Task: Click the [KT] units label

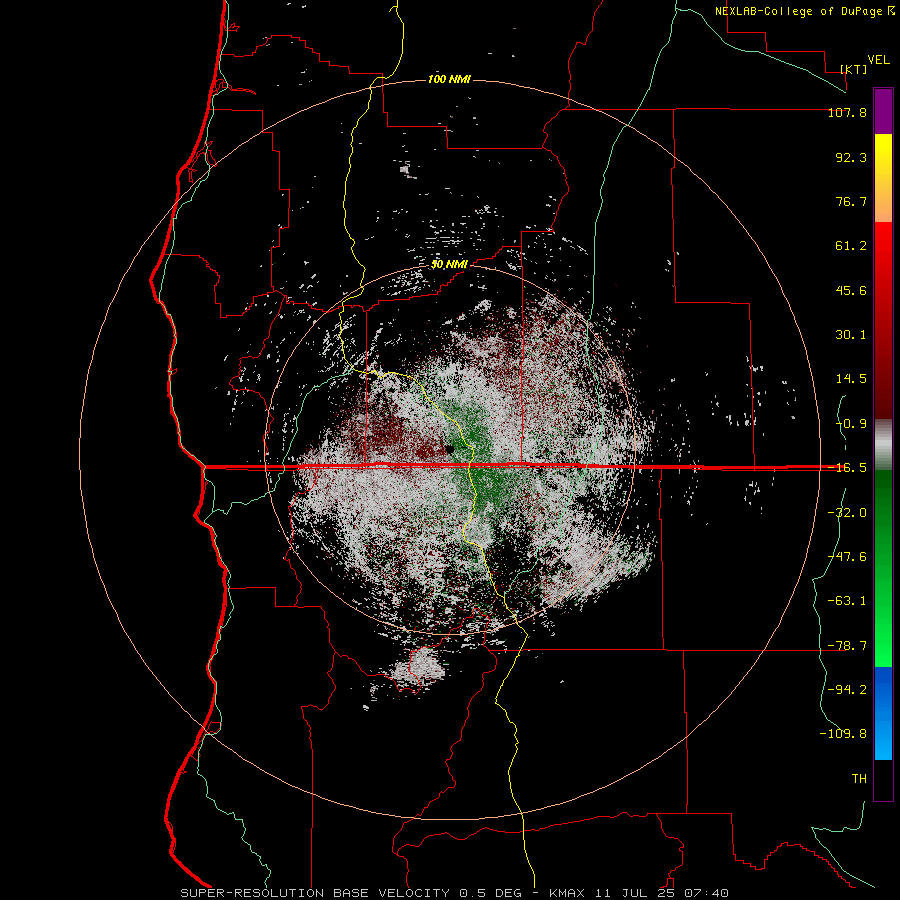Action: click(x=854, y=69)
